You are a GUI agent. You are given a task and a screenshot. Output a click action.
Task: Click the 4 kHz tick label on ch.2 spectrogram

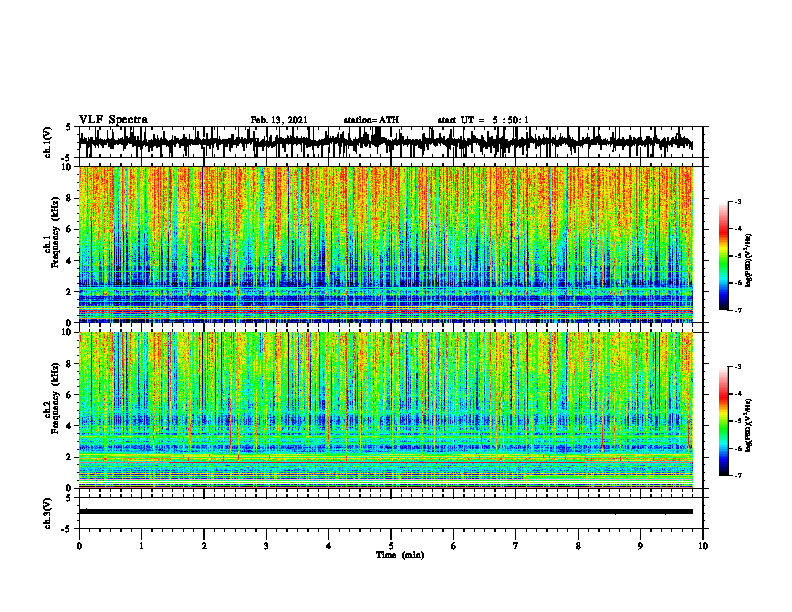70,426
